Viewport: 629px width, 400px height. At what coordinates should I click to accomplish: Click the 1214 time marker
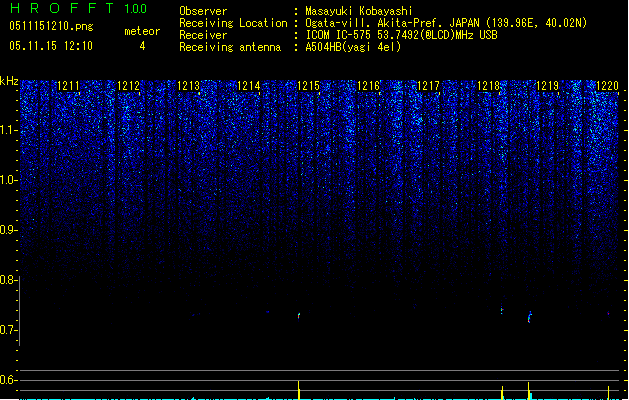click(x=249, y=86)
